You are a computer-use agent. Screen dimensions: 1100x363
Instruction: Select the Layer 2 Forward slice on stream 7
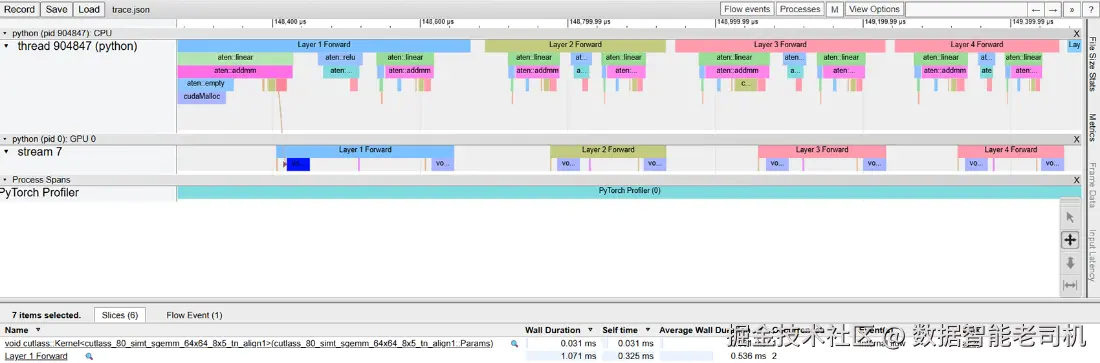(608, 150)
